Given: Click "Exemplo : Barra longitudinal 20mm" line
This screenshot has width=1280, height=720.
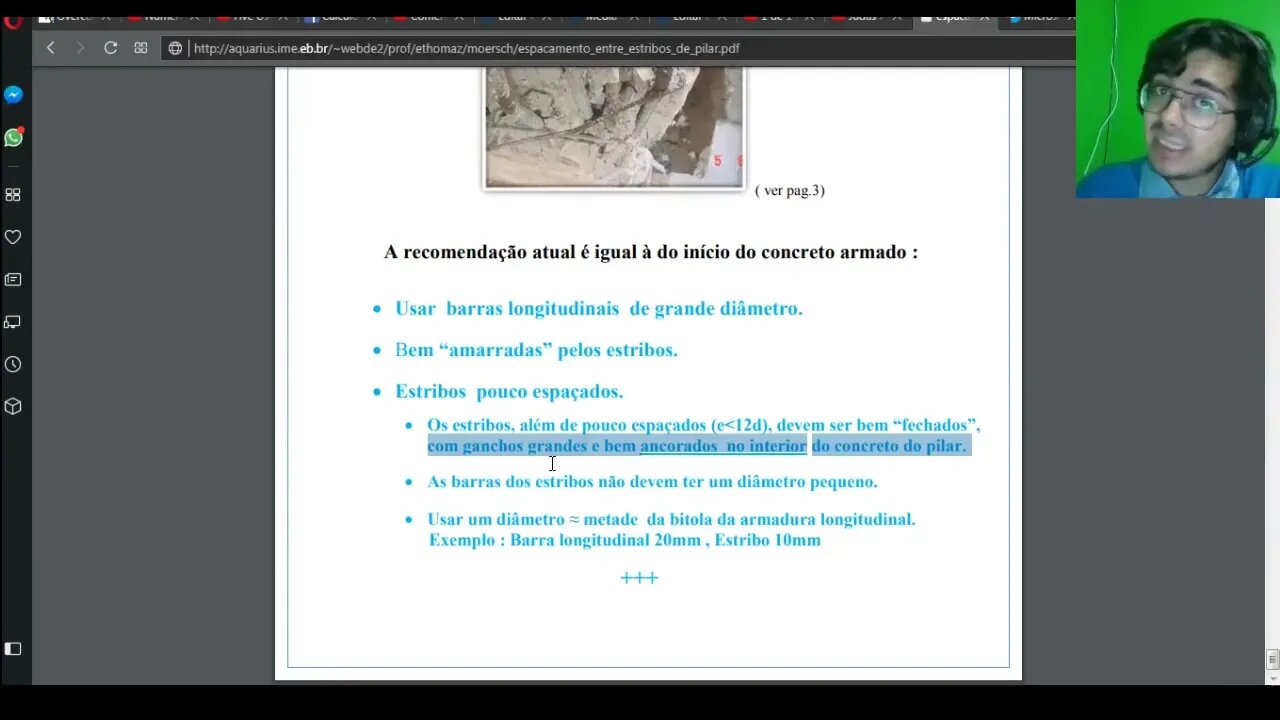Looking at the screenshot, I should [625, 540].
